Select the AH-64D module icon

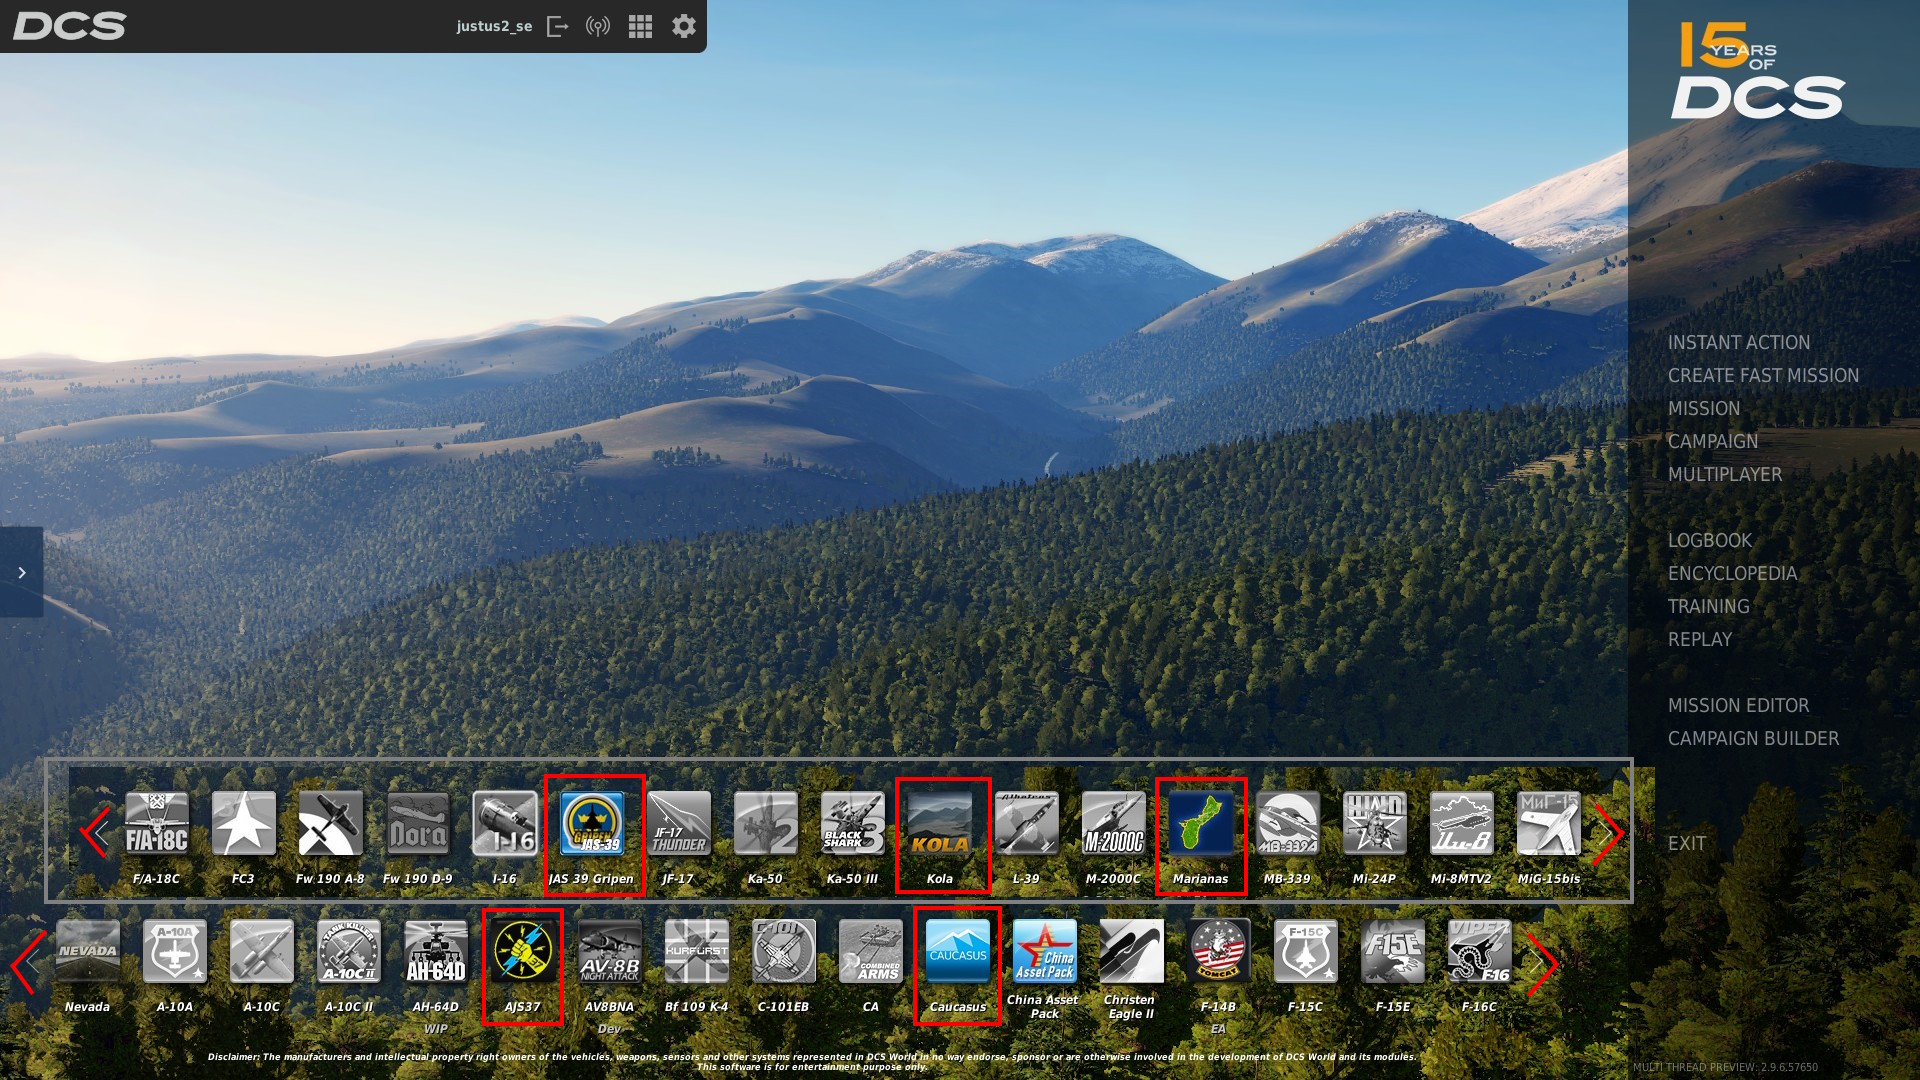click(435, 952)
